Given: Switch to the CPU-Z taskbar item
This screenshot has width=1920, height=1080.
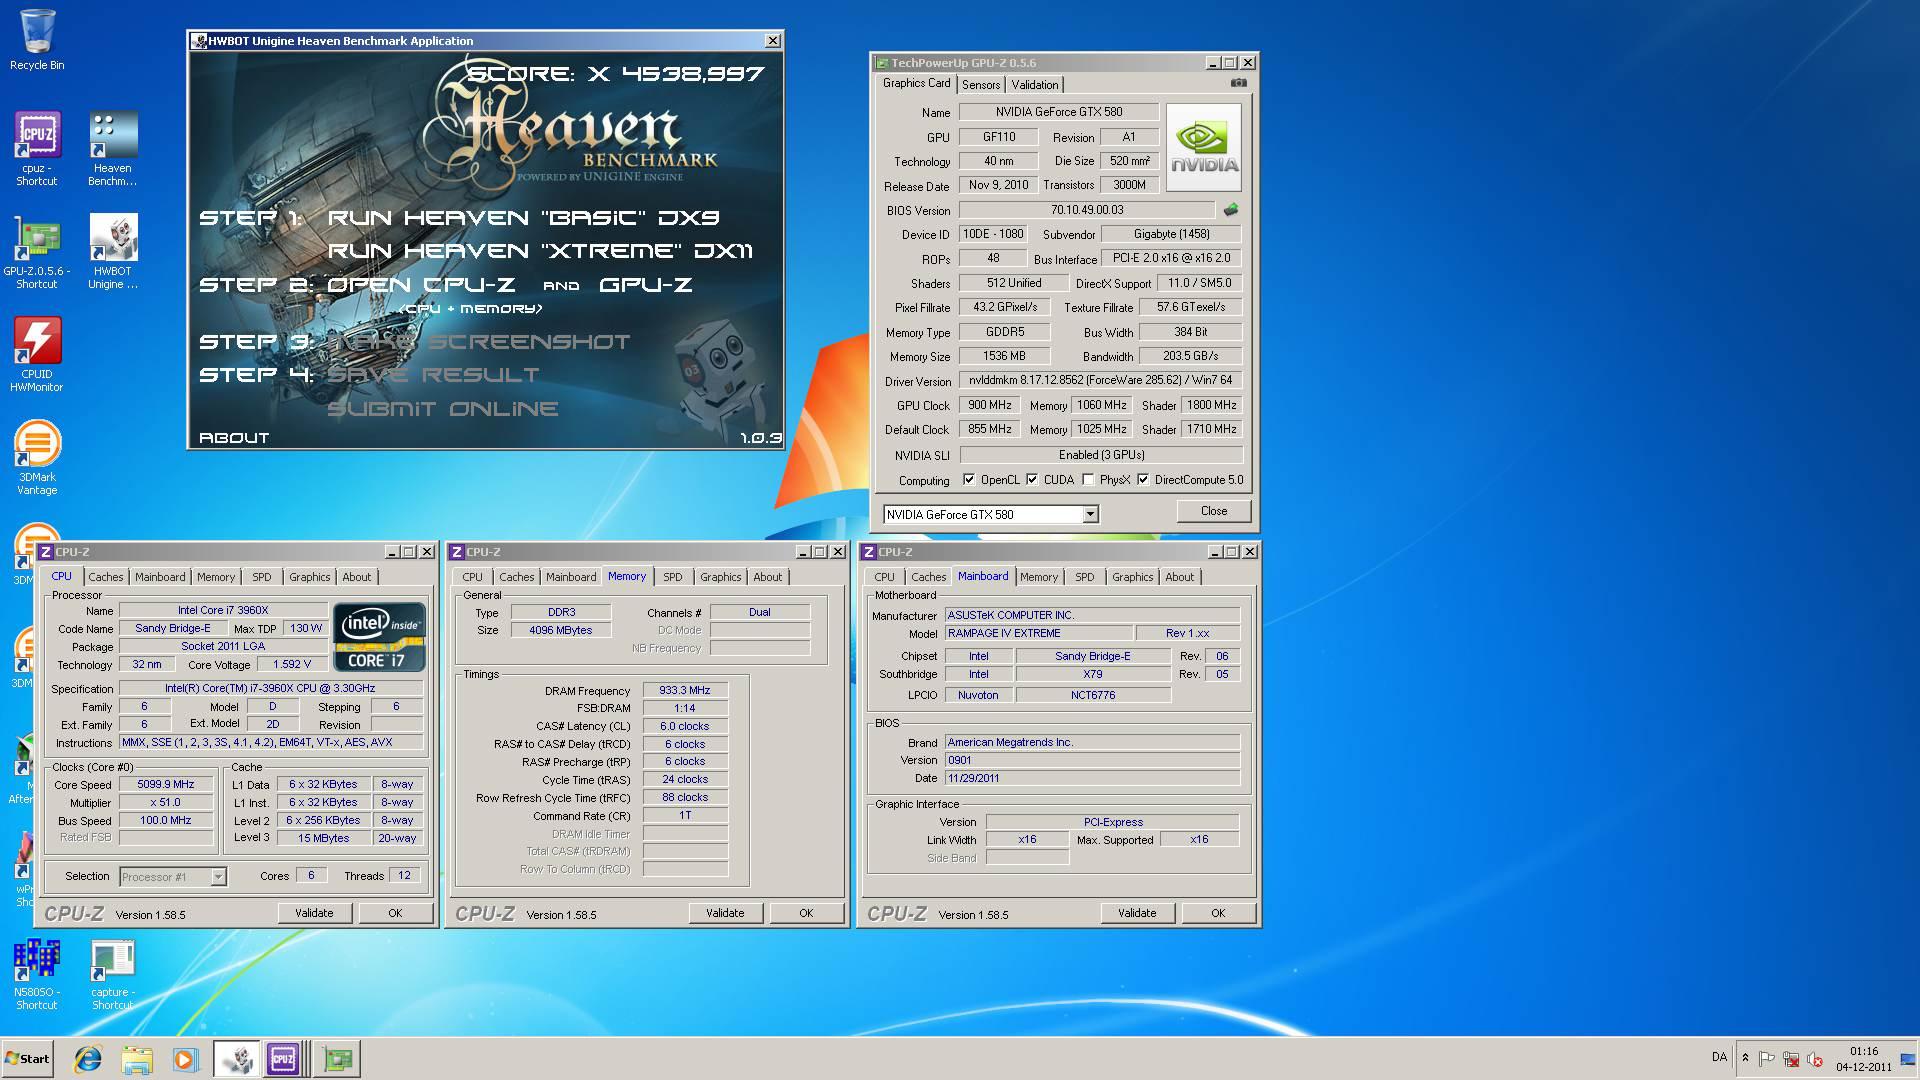Looking at the screenshot, I should (x=287, y=1059).
